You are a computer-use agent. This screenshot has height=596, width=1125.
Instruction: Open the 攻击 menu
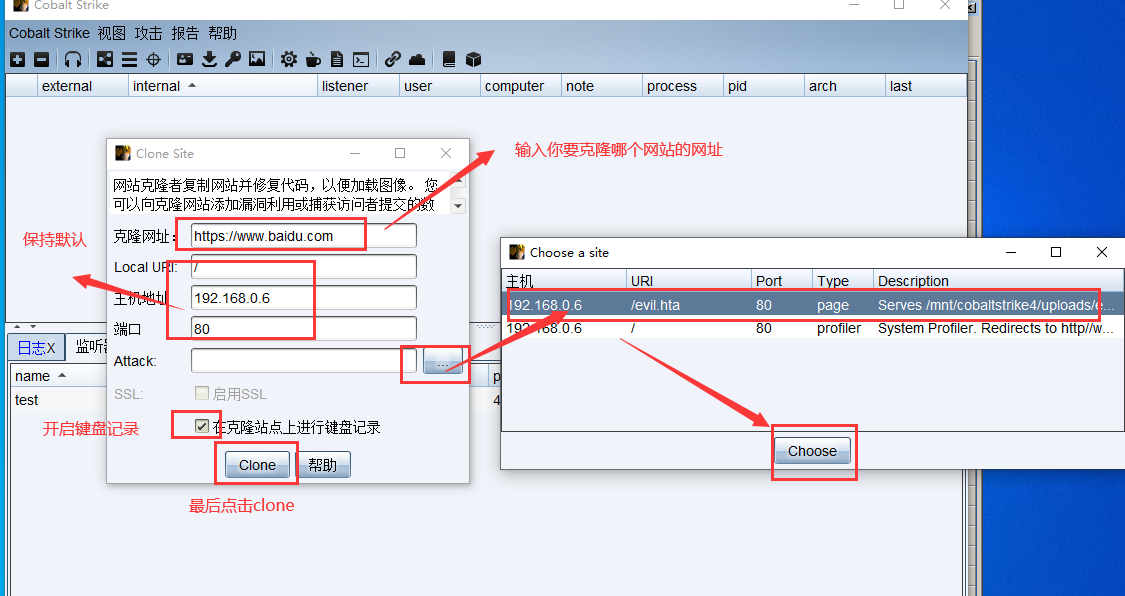pos(148,33)
